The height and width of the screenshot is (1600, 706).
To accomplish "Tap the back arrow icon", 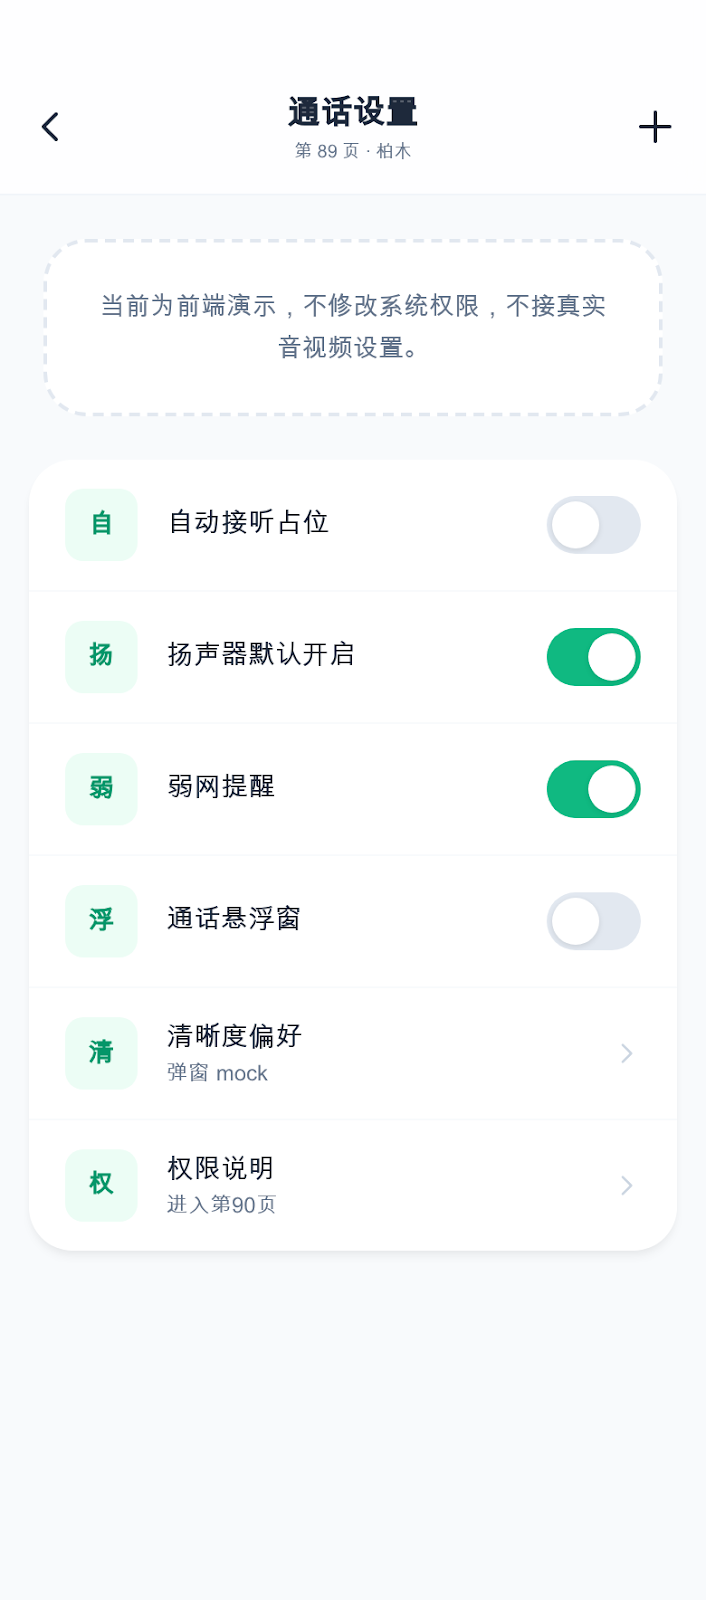I will click(x=50, y=127).
